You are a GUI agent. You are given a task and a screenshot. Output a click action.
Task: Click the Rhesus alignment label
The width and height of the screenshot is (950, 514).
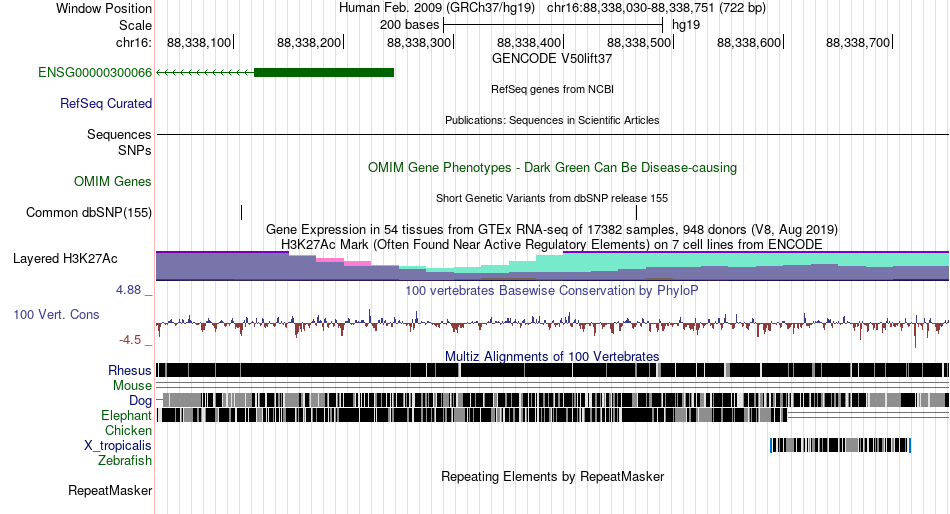130,370
